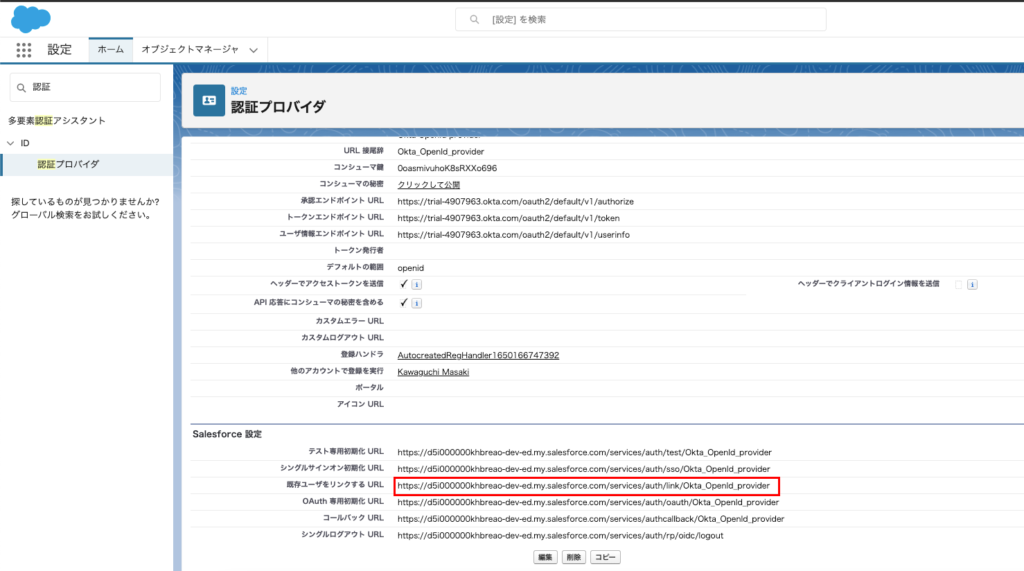Switch to the ホーム tab
The width and height of the screenshot is (1024, 571).
pyautogui.click(x=111, y=50)
